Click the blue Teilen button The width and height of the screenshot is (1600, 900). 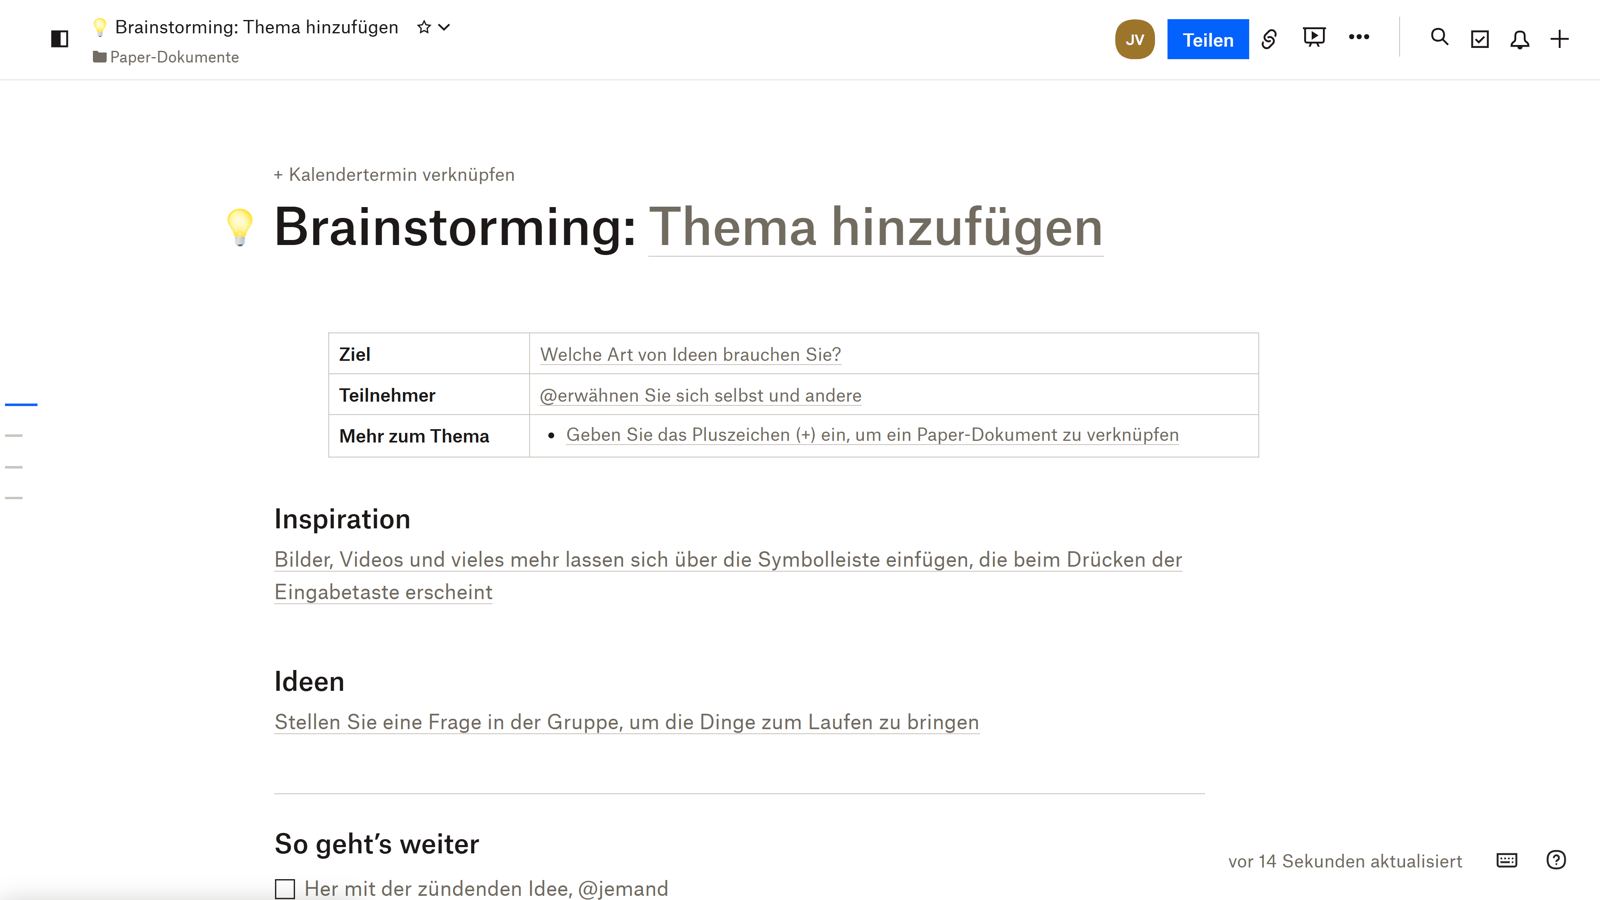(1207, 40)
